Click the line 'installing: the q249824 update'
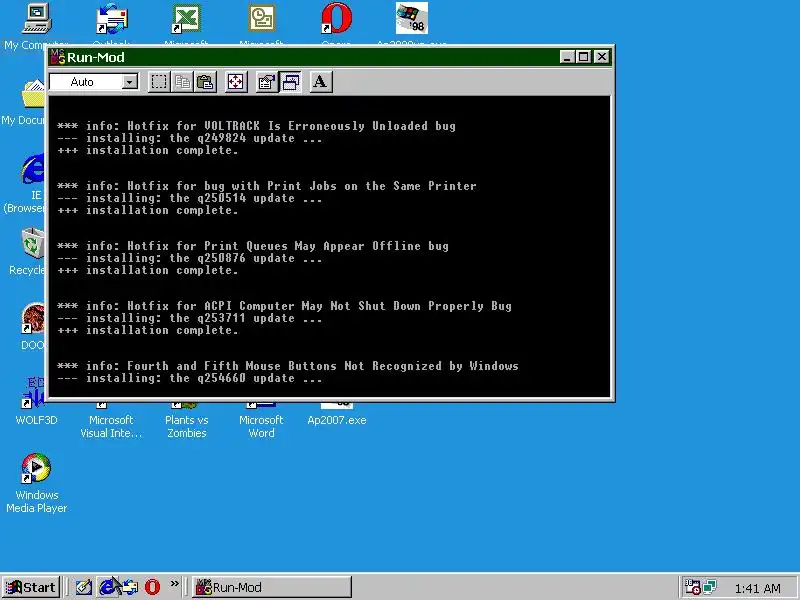The image size is (800, 600). tap(190, 138)
